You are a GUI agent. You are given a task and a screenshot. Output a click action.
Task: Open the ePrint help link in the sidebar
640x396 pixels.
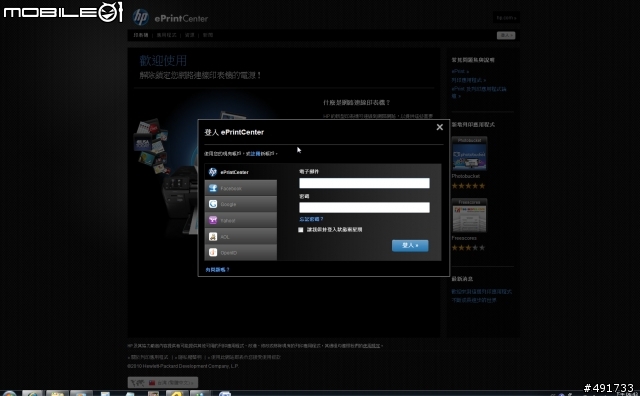460,71
